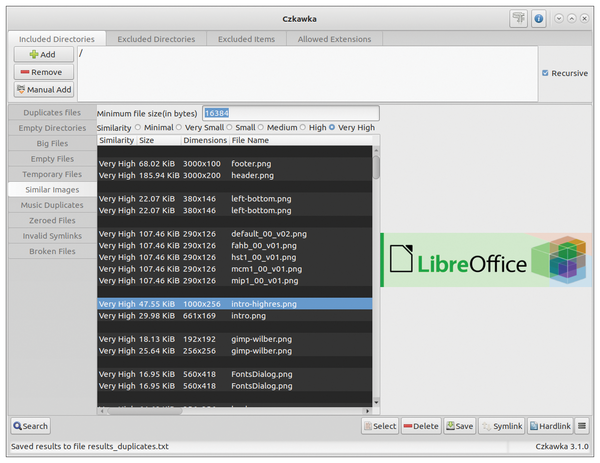Select the Broken Files mode

[52, 251]
